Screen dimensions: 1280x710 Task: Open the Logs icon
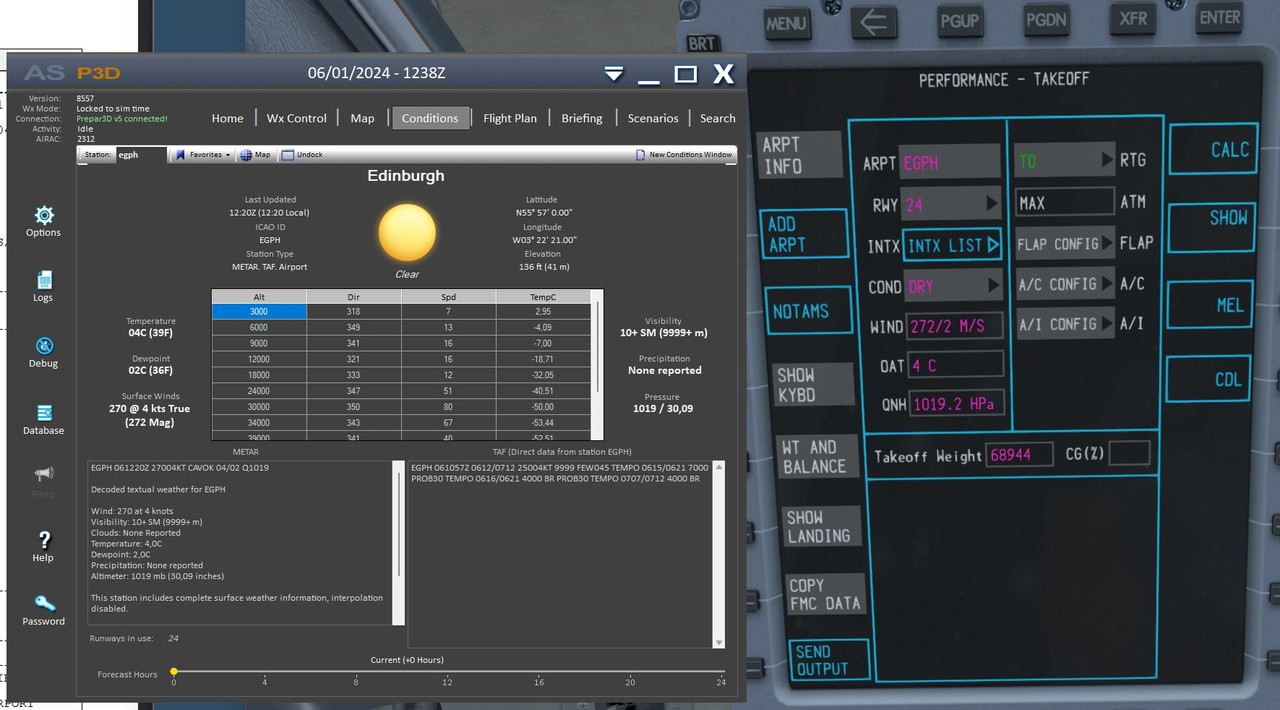pyautogui.click(x=44, y=280)
